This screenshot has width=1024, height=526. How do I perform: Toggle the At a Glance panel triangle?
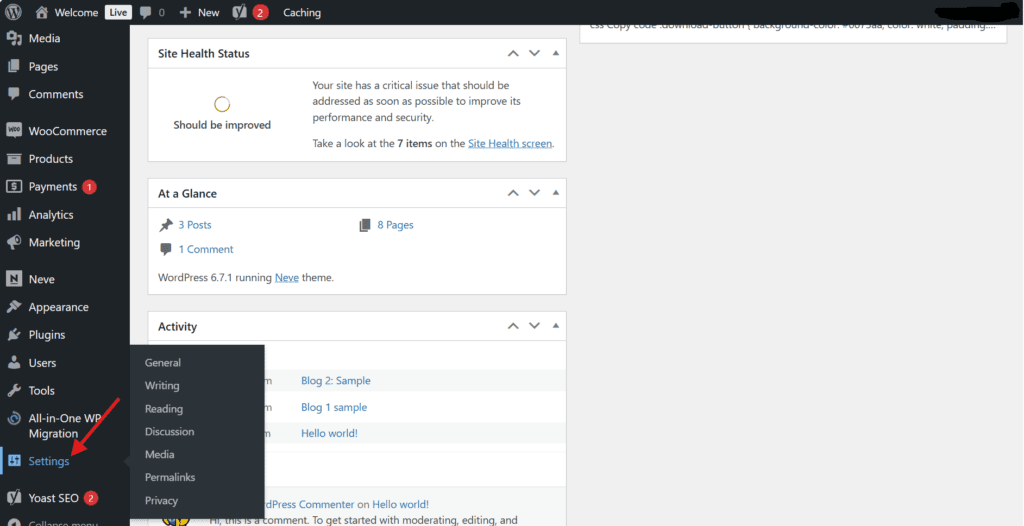[556, 193]
